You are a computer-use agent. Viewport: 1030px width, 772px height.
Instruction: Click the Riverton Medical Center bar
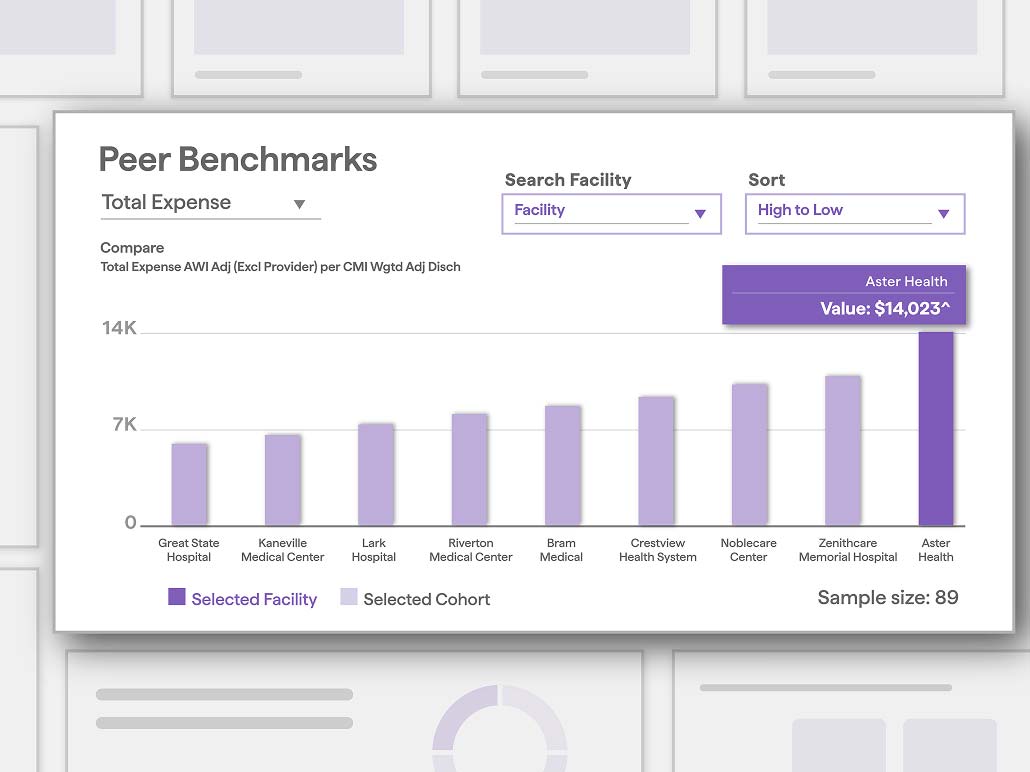click(470, 470)
